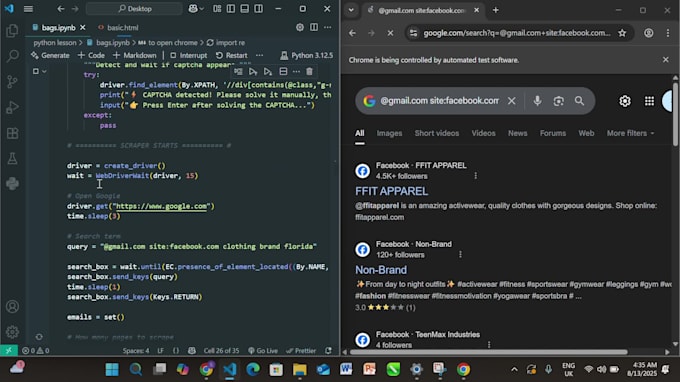Execute cell and below icon
Image resolution: width=680 pixels, height=382 pixels.
[x=268, y=72]
